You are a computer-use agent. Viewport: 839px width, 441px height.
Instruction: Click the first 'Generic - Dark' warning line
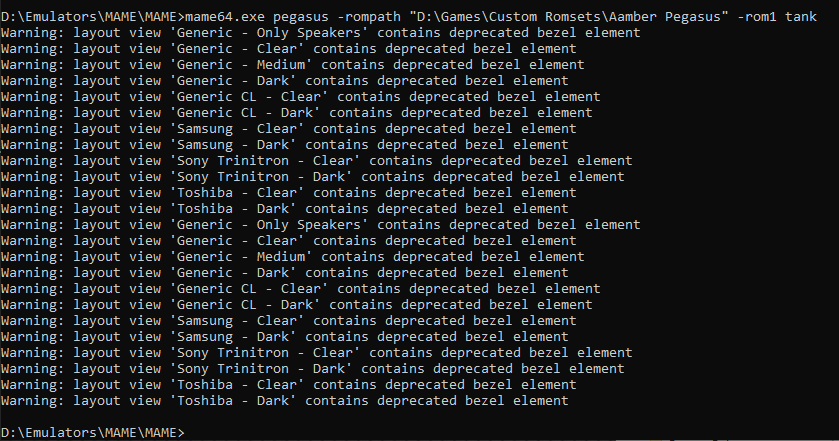coord(285,81)
